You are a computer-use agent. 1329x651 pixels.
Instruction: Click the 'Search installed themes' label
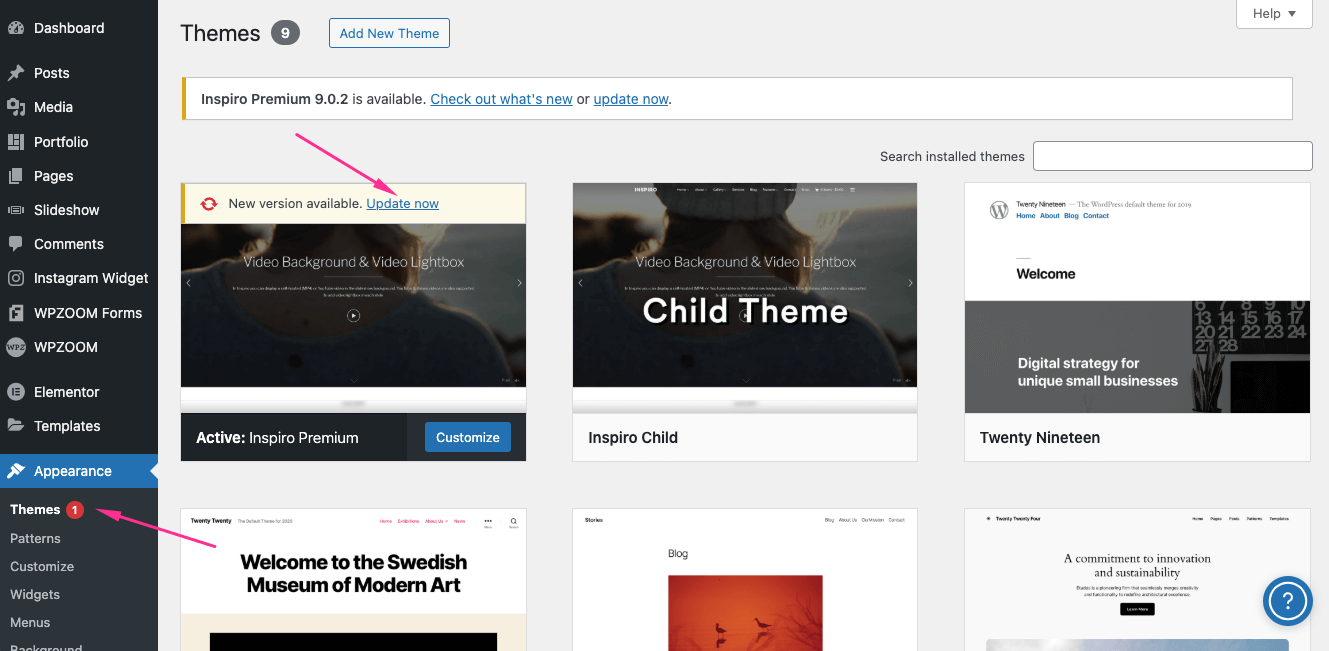(x=952, y=156)
